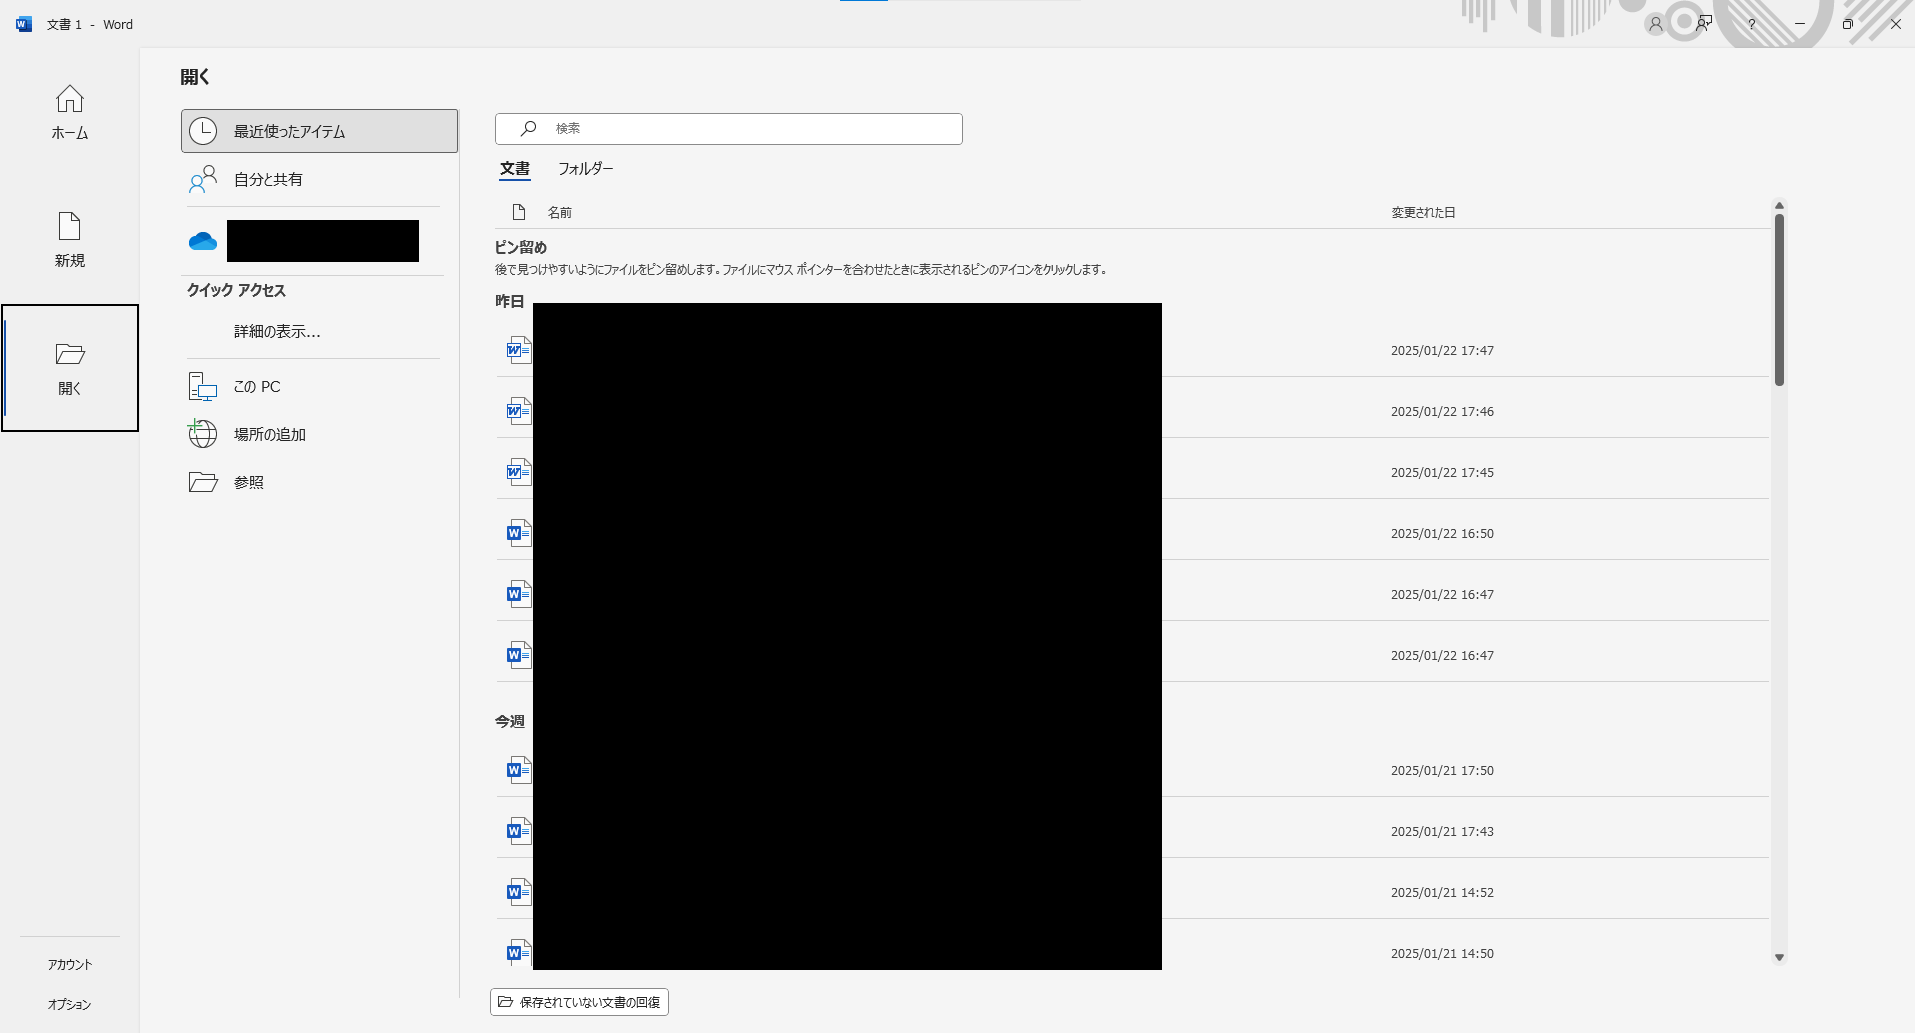1915x1033 pixels.
Task: Click the scrollbar down arrow in file list
Action: point(1779,957)
